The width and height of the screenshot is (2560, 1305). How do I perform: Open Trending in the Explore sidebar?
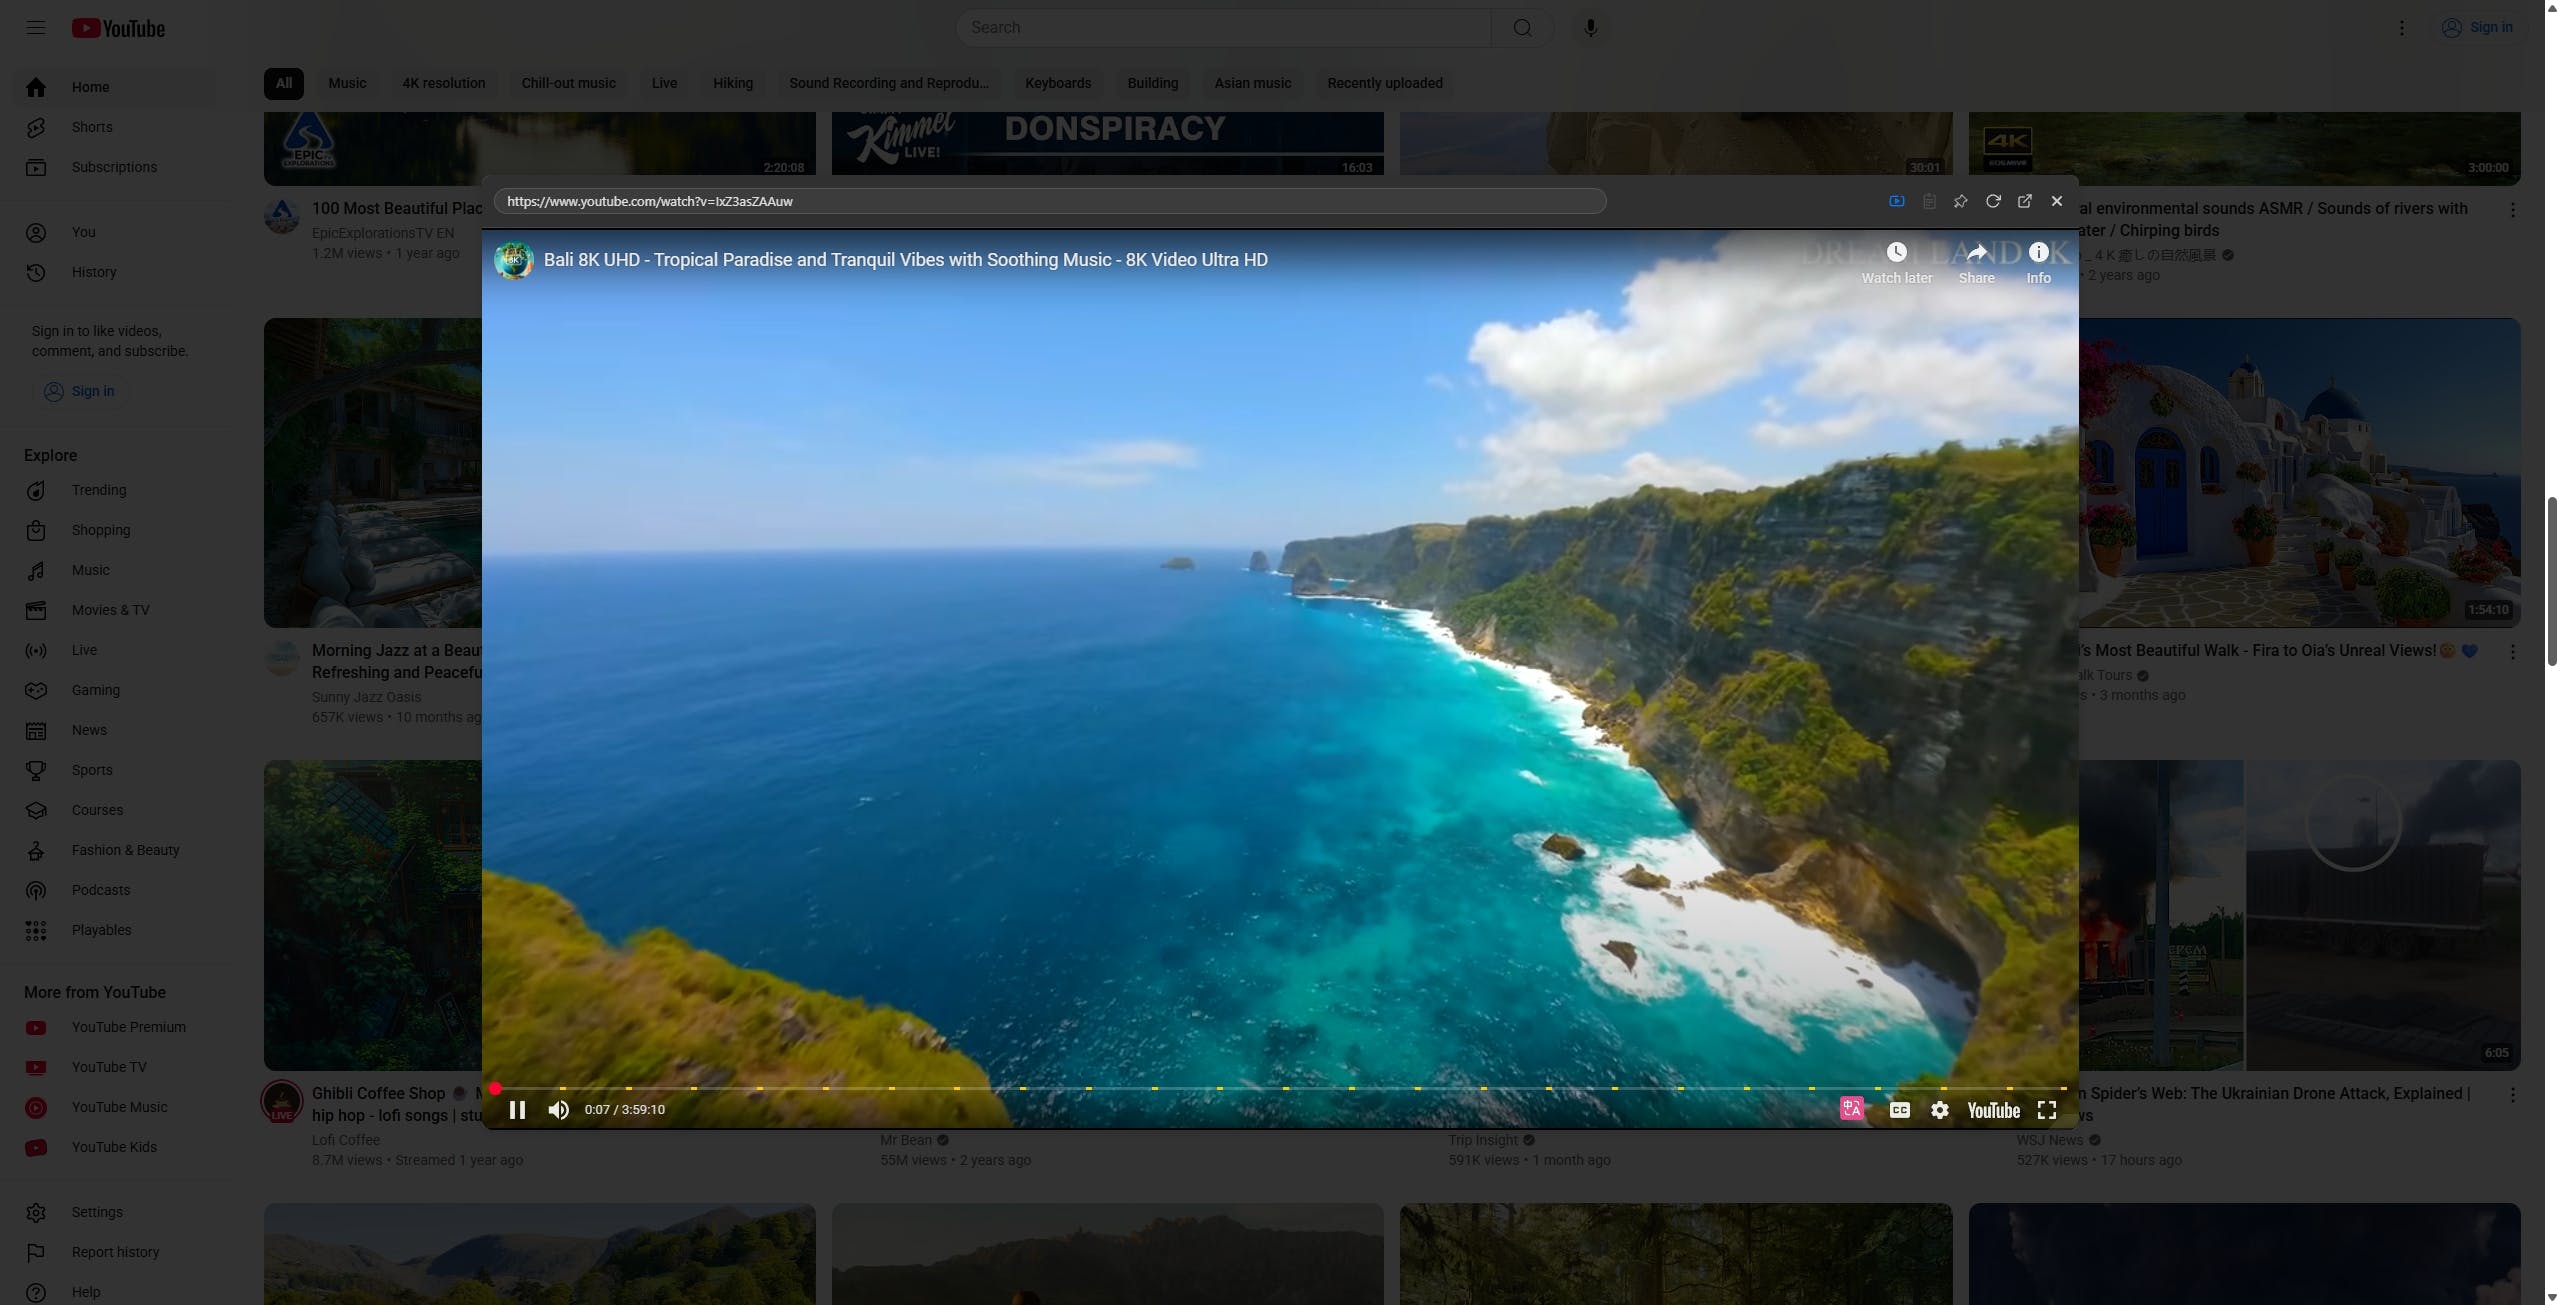(98, 490)
